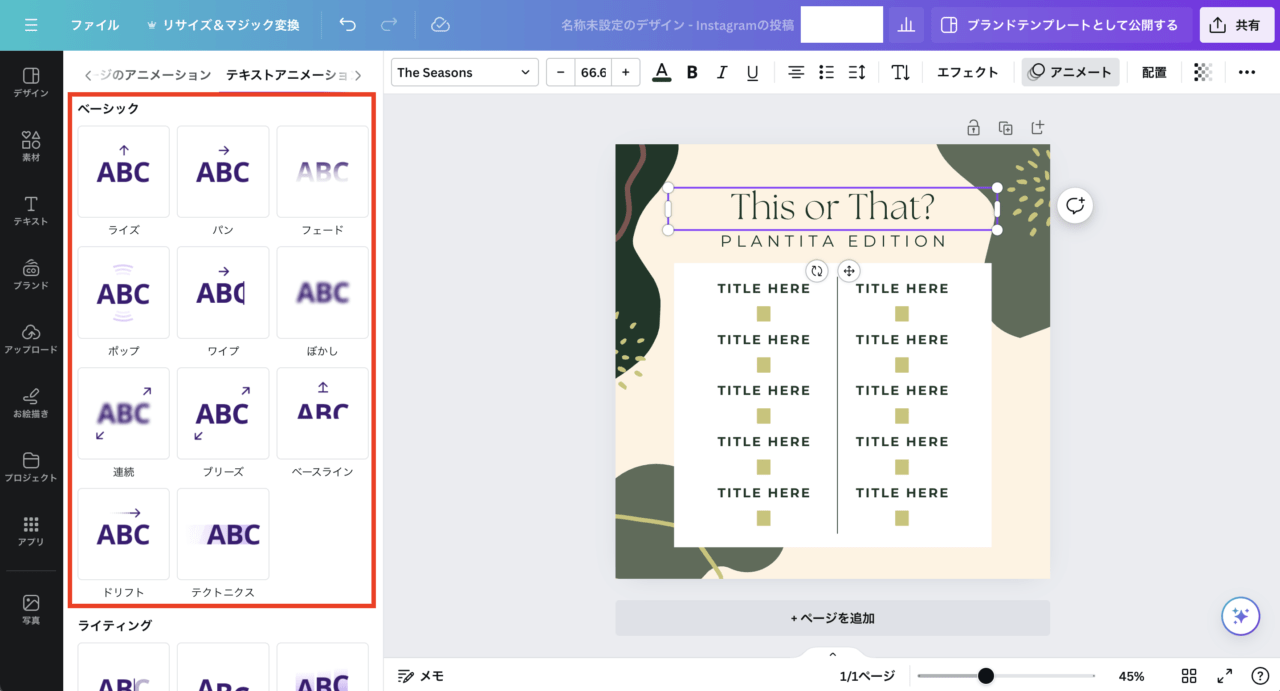Expand the more options ellipsis menu
The height and width of the screenshot is (691, 1280).
1246,72
